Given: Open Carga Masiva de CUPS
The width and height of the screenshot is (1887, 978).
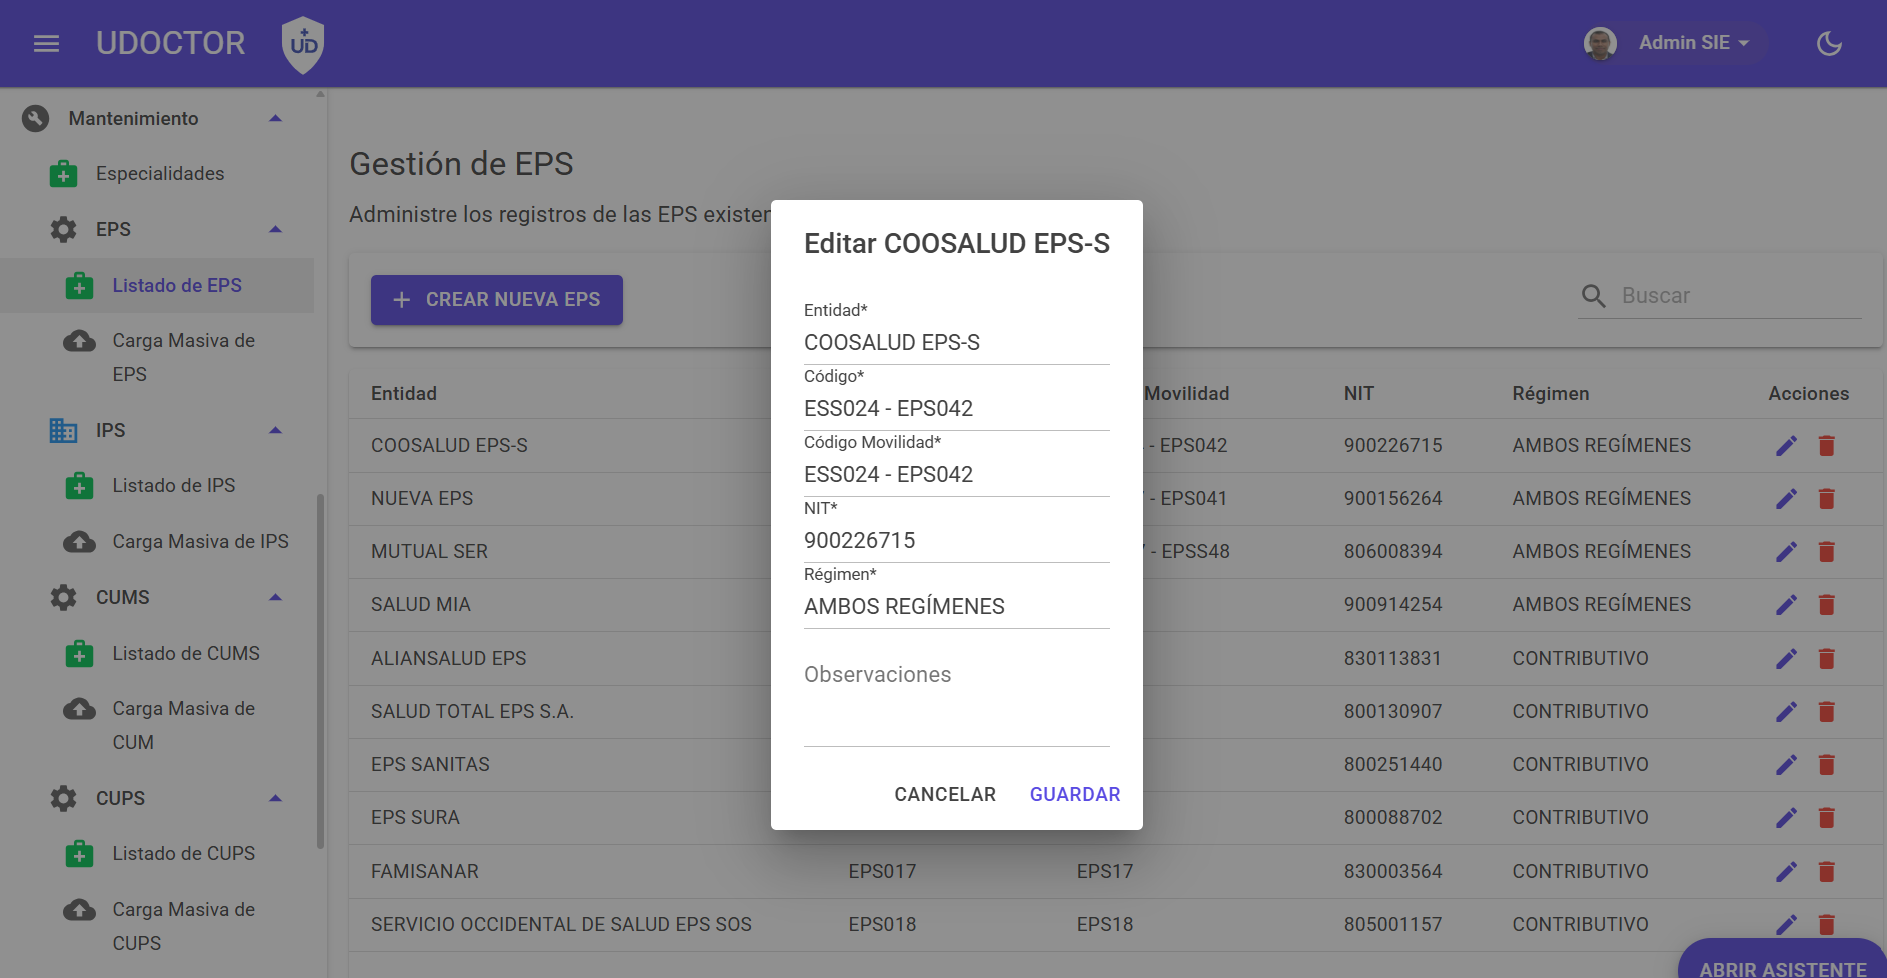Looking at the screenshot, I should click(184, 926).
